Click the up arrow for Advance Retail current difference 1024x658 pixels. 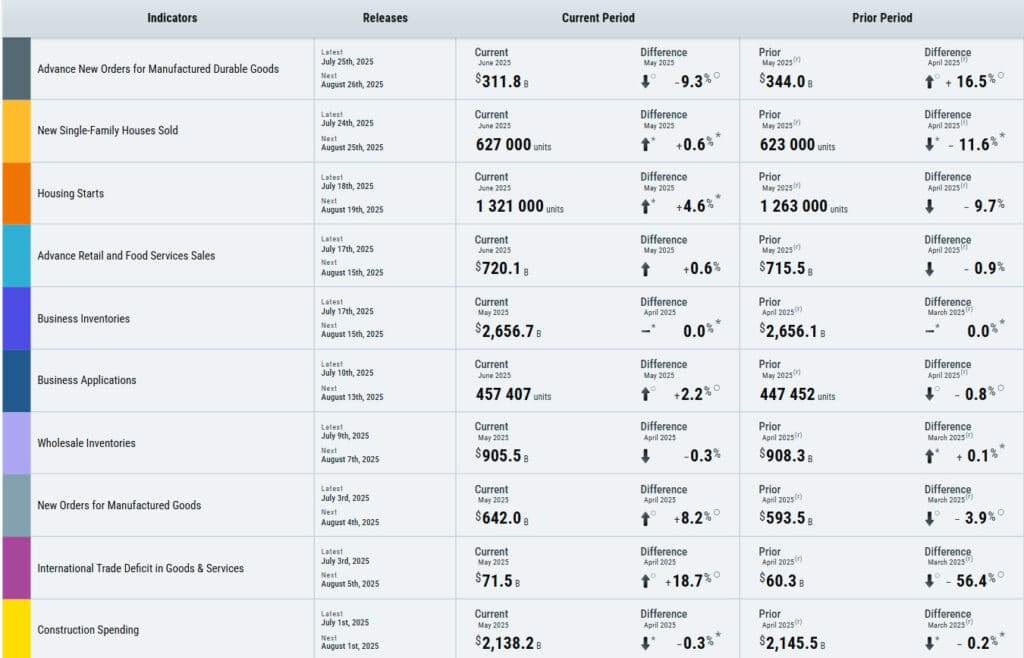pyautogui.click(x=645, y=269)
